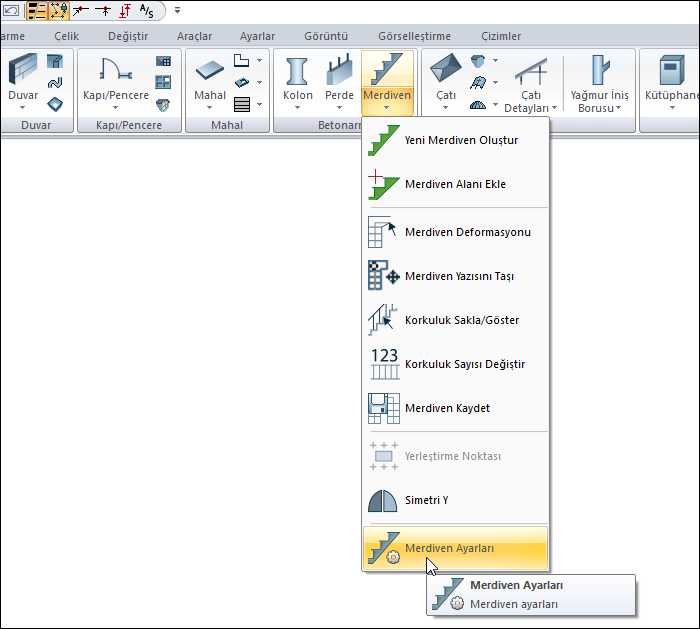Expand dropdown beside hatched lines icon

[x=259, y=104]
